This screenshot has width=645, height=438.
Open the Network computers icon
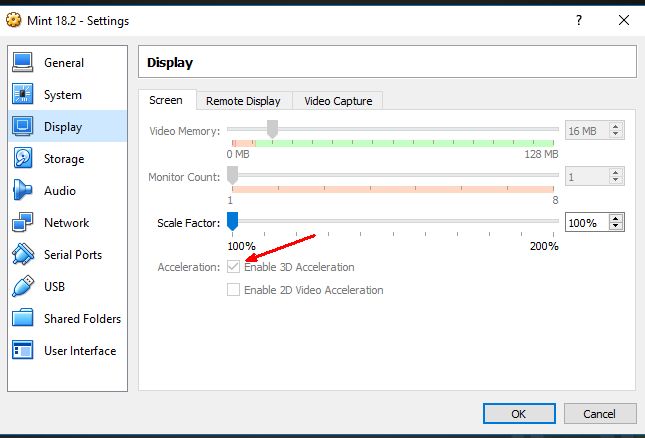23,222
